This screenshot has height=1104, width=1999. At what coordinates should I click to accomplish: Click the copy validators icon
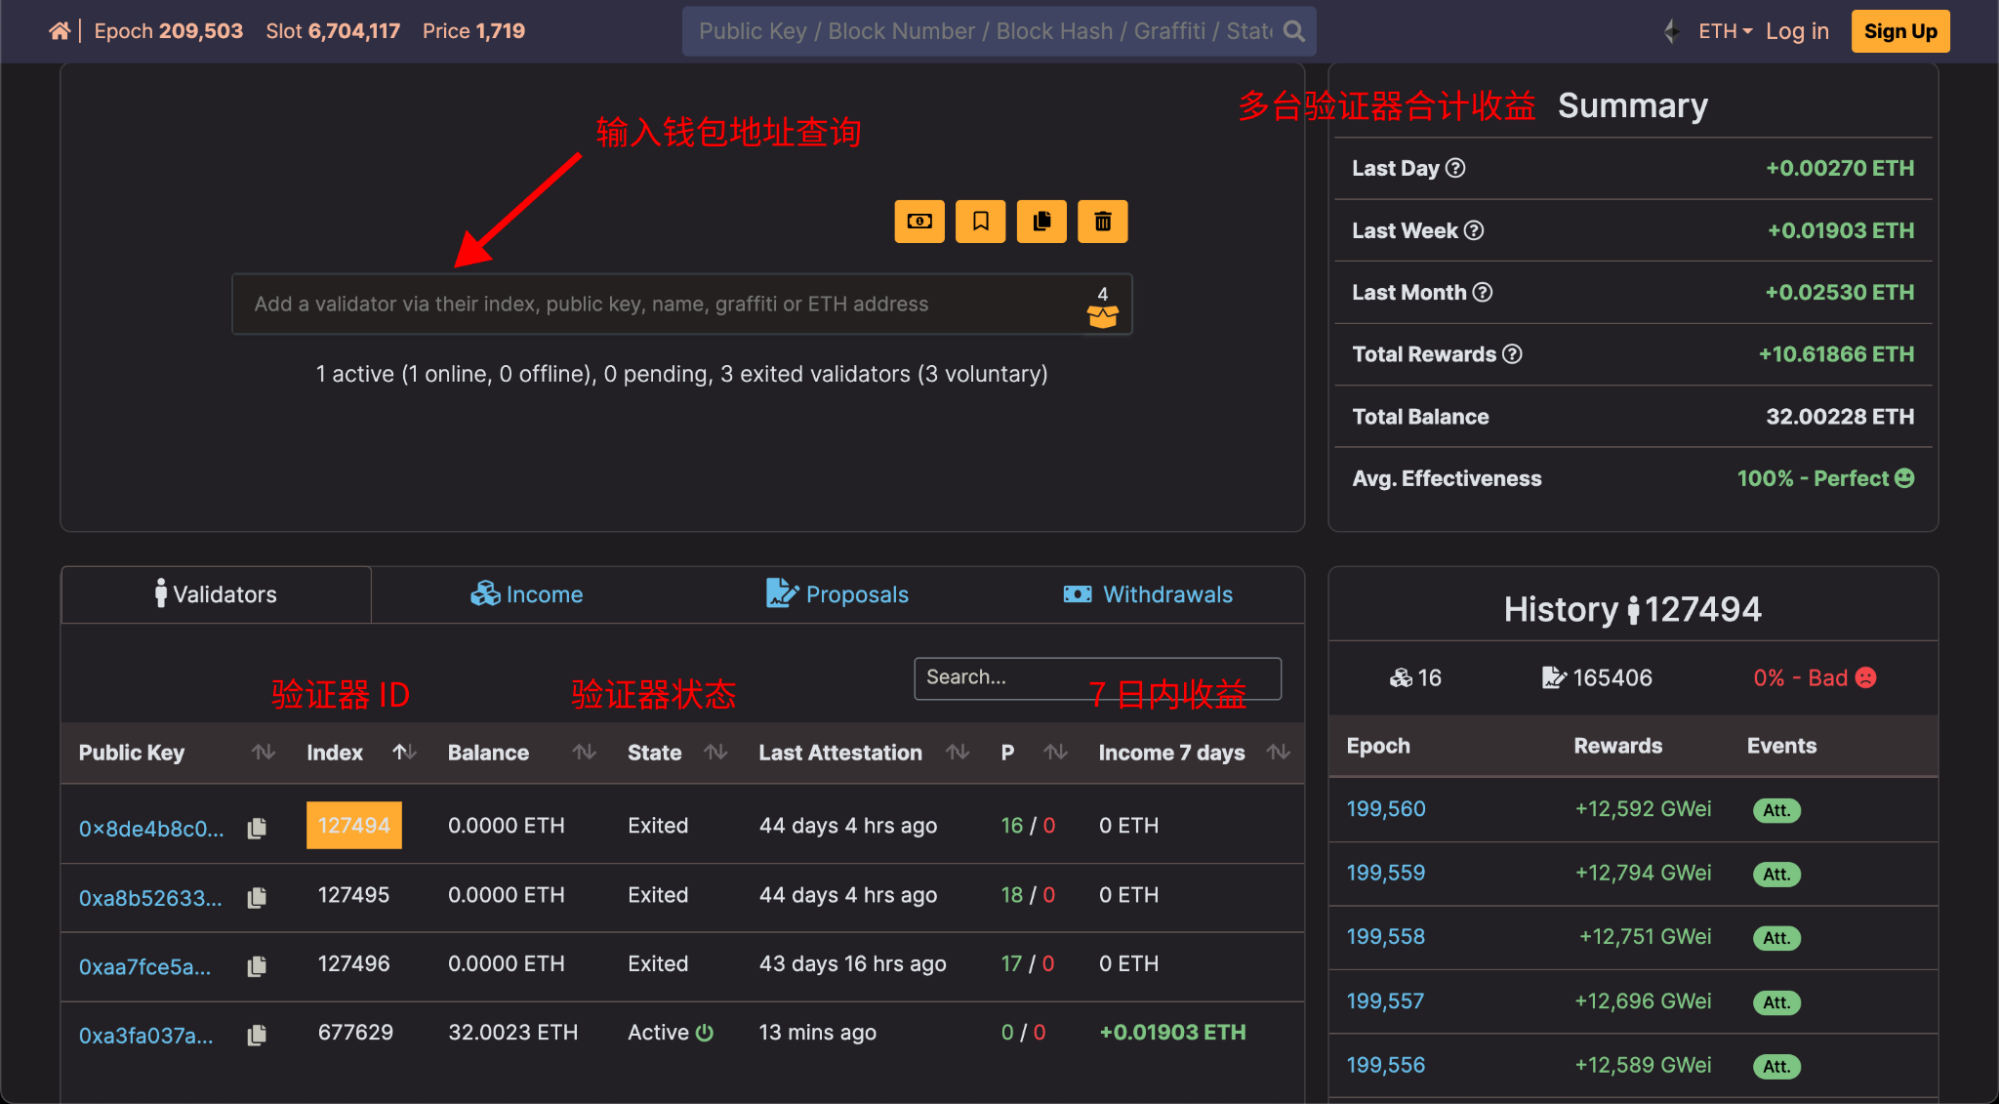[1041, 222]
